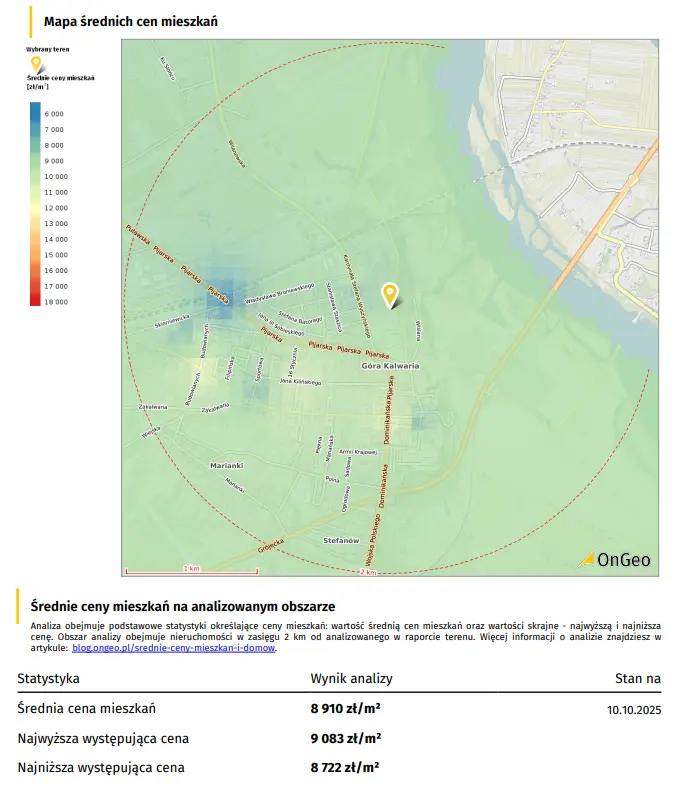The image size is (679, 804).
Task: Open the blog.ongeo.pl srednie-ceny-mieszkan-i-domow link
Action: click(x=174, y=648)
